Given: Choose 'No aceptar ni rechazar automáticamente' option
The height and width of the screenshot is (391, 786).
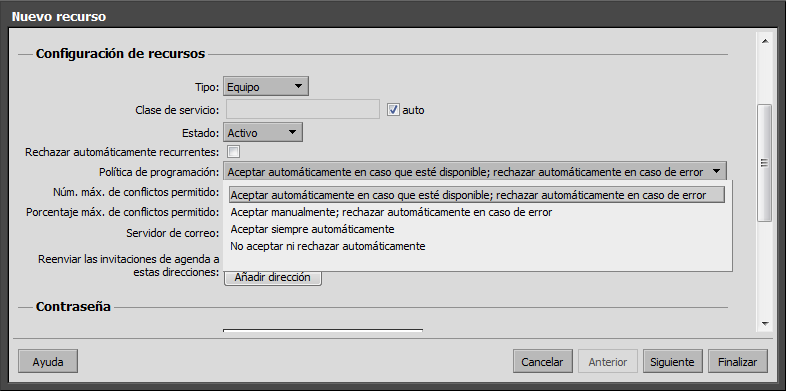Looking at the screenshot, I should point(328,247).
